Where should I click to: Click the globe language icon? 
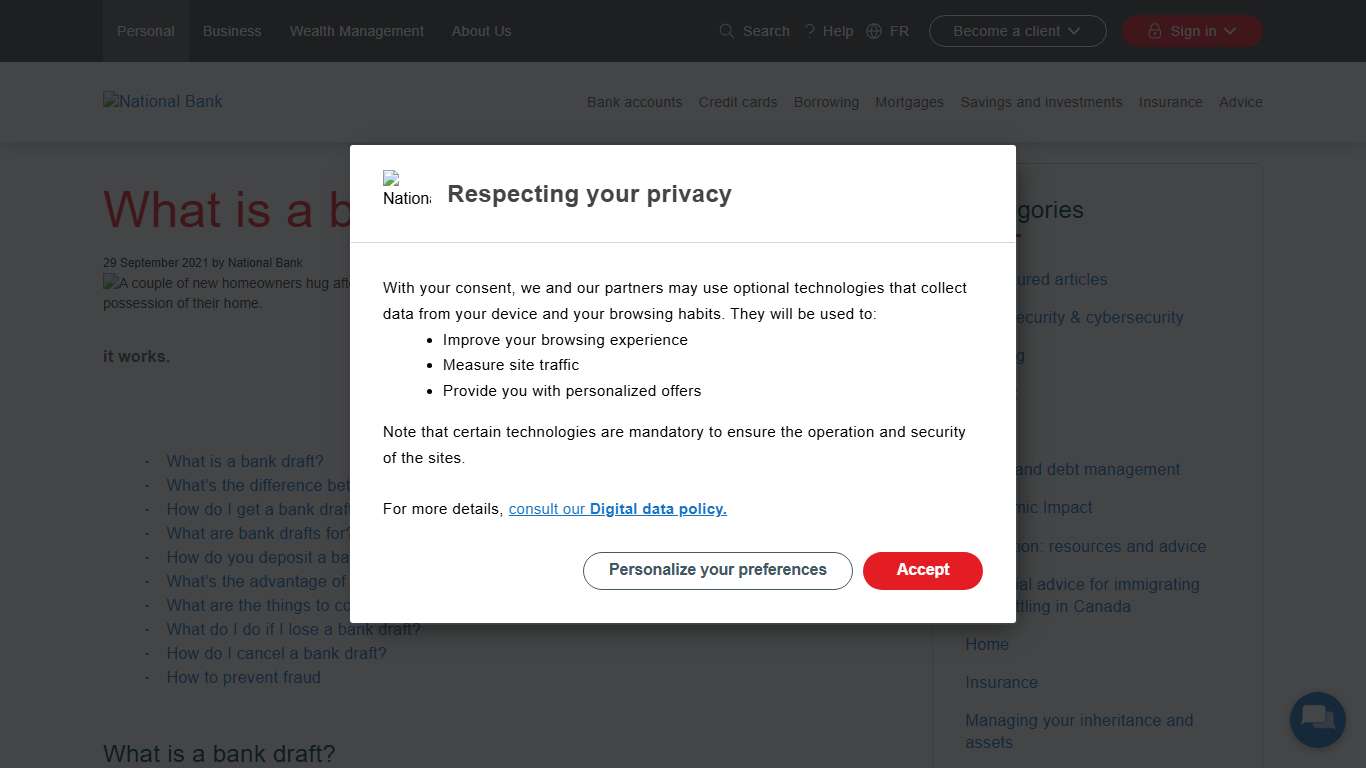874,31
